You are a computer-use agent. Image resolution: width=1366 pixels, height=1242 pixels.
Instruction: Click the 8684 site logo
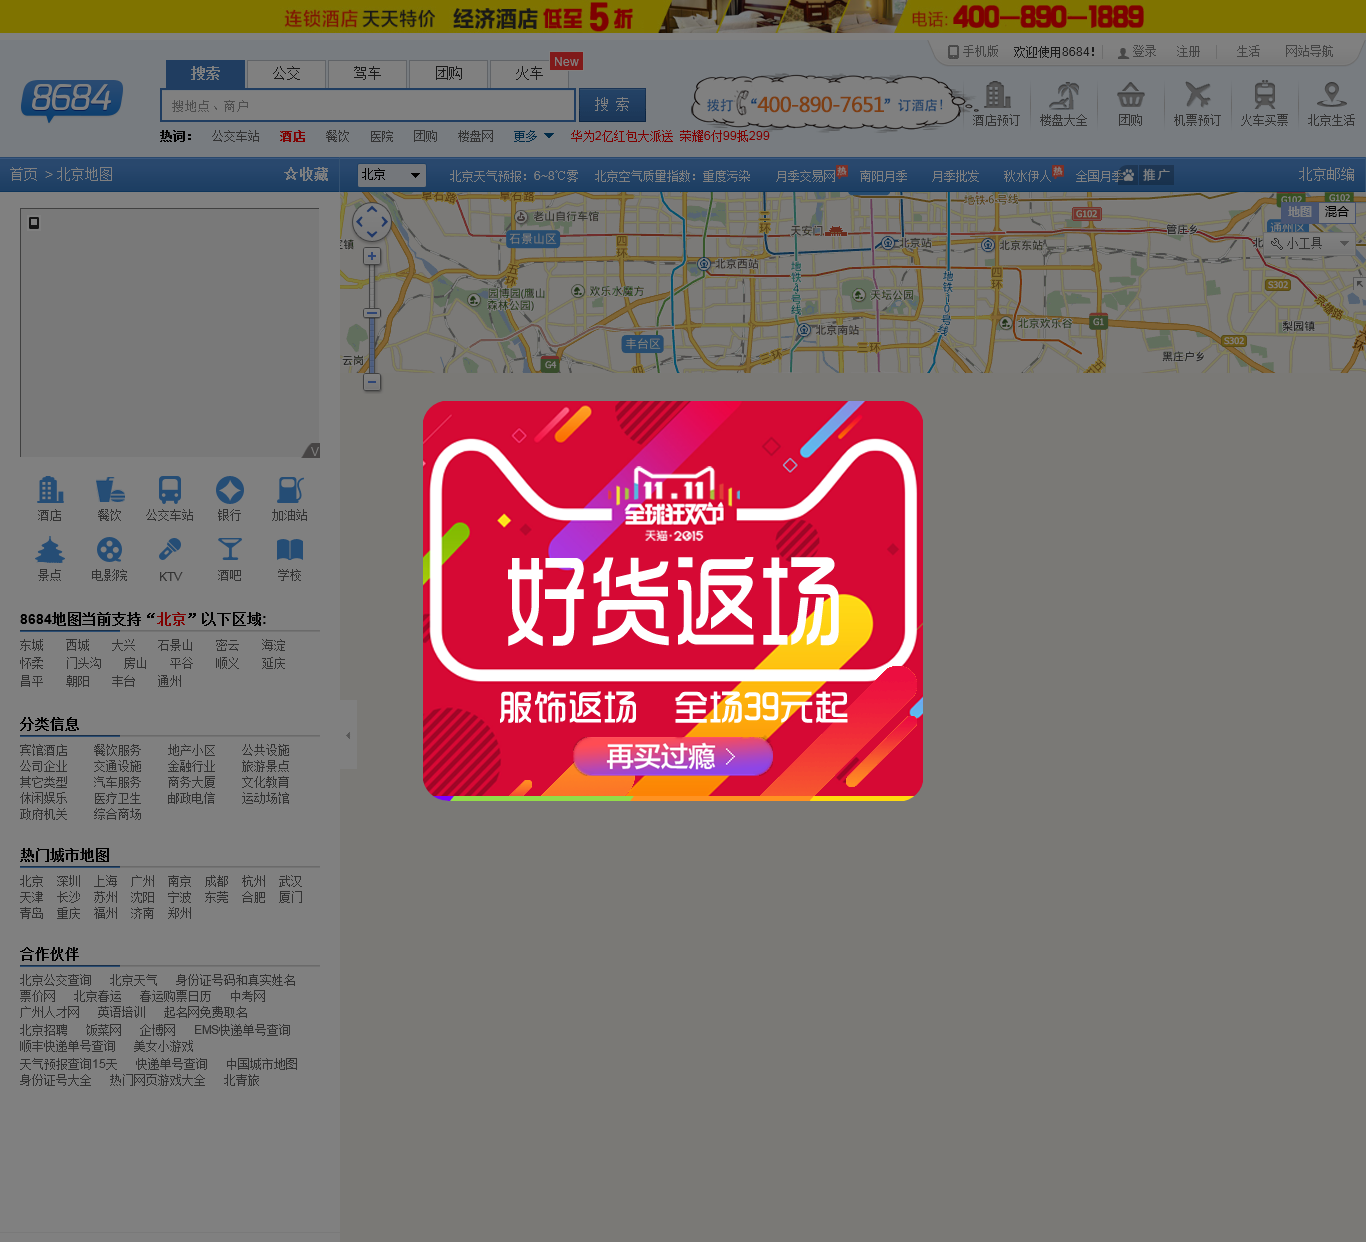point(72,101)
